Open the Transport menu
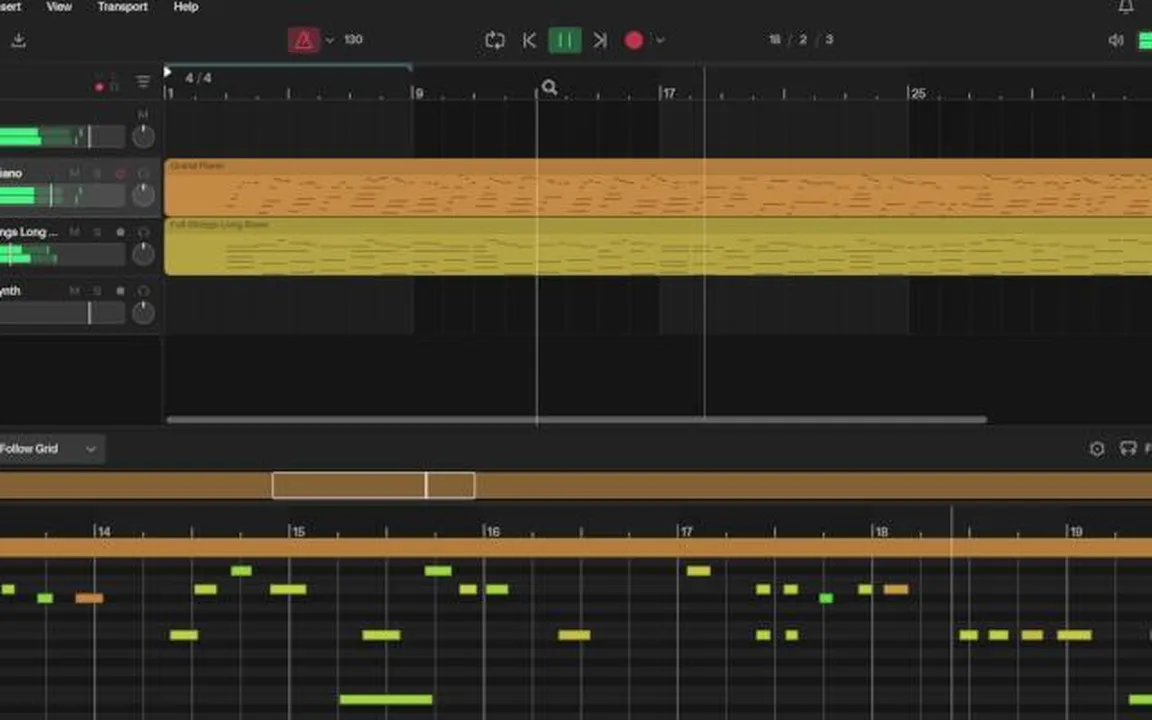Screen dimensions: 1152x720 click(122, 7)
